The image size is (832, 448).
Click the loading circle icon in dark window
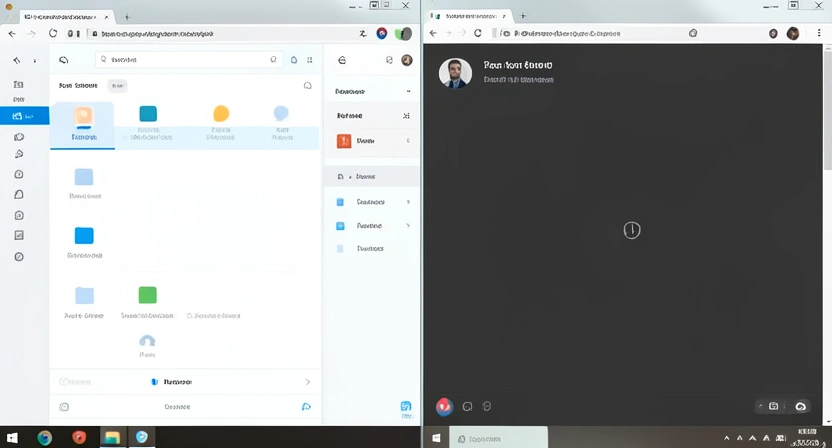pos(631,230)
